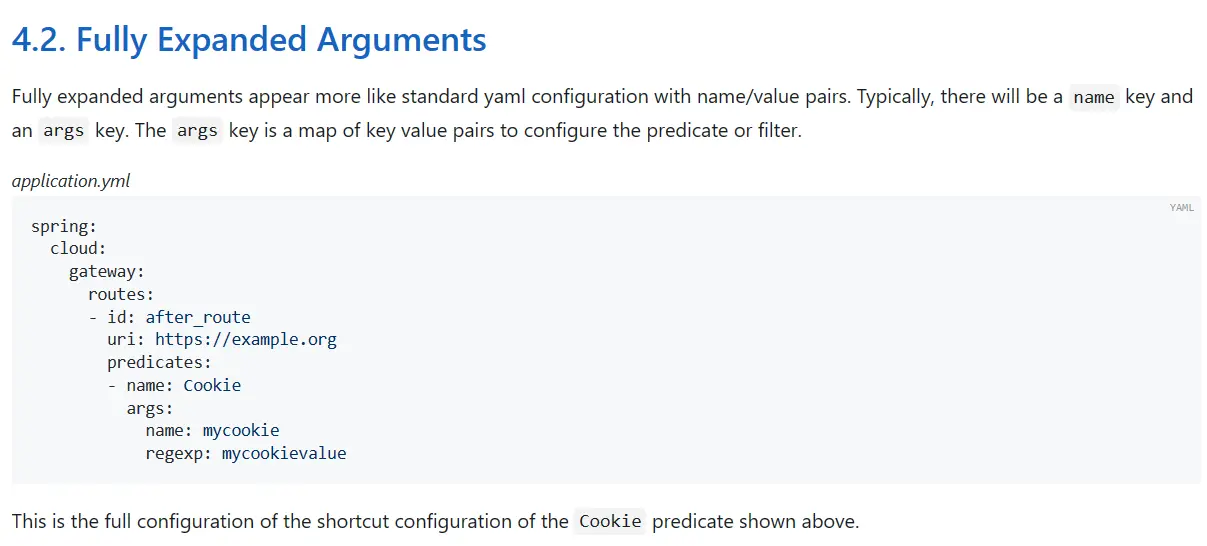
Task: Click the "cloud:" key in the YAML code
Action: pyautogui.click(x=78, y=249)
